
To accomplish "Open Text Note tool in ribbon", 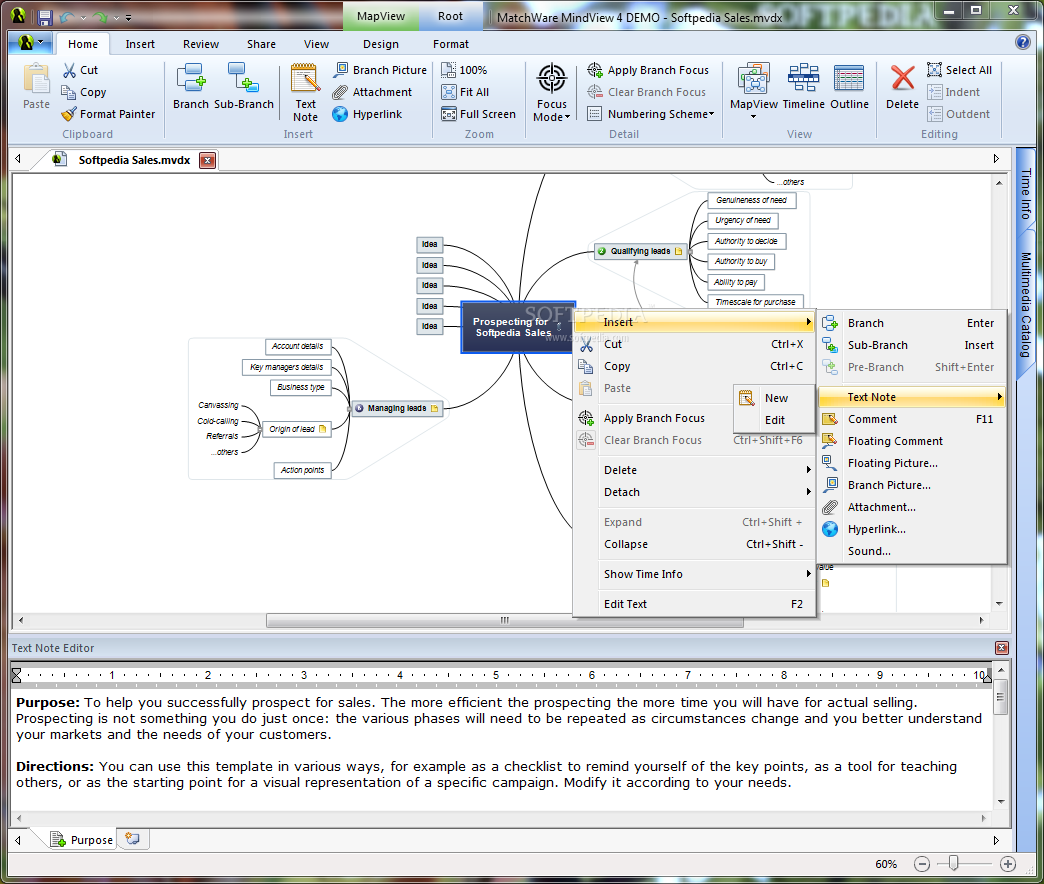I will pyautogui.click(x=306, y=93).
